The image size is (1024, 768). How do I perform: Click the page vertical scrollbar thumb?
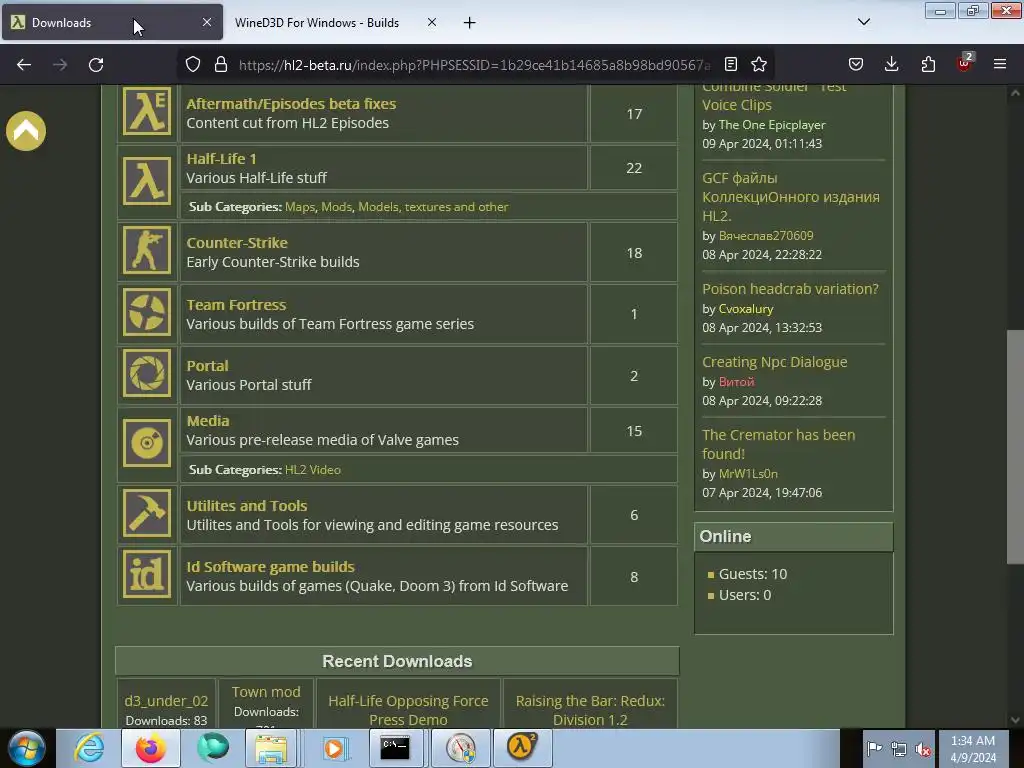tap(1015, 447)
